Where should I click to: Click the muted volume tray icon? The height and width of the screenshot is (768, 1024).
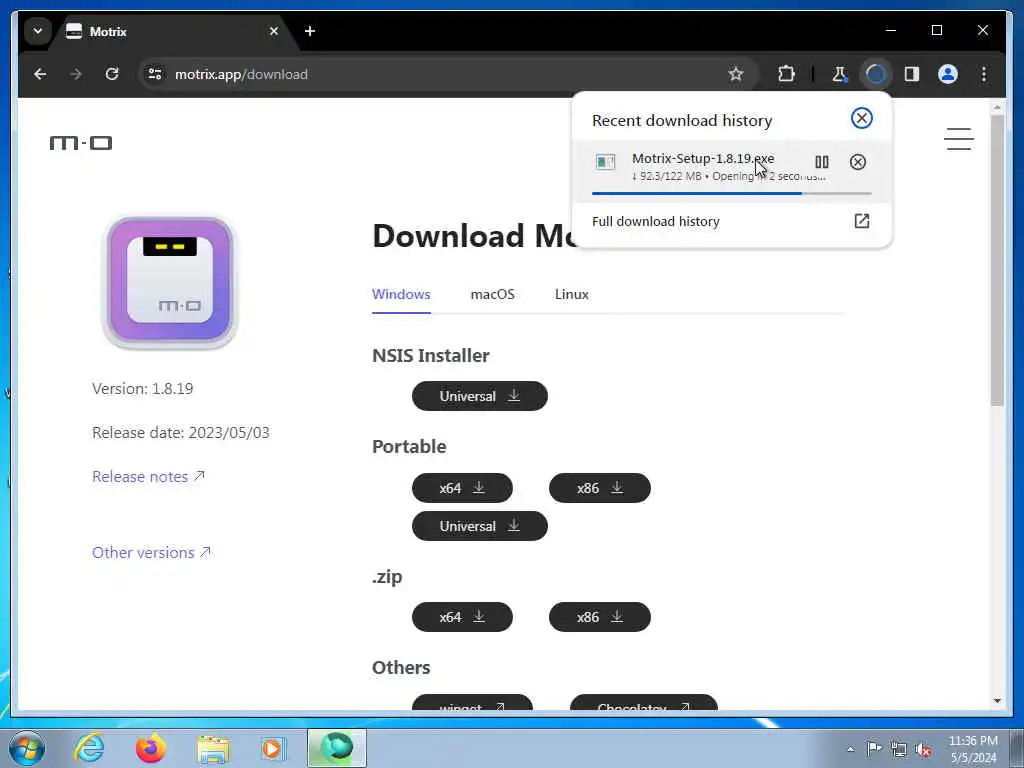[923, 749]
